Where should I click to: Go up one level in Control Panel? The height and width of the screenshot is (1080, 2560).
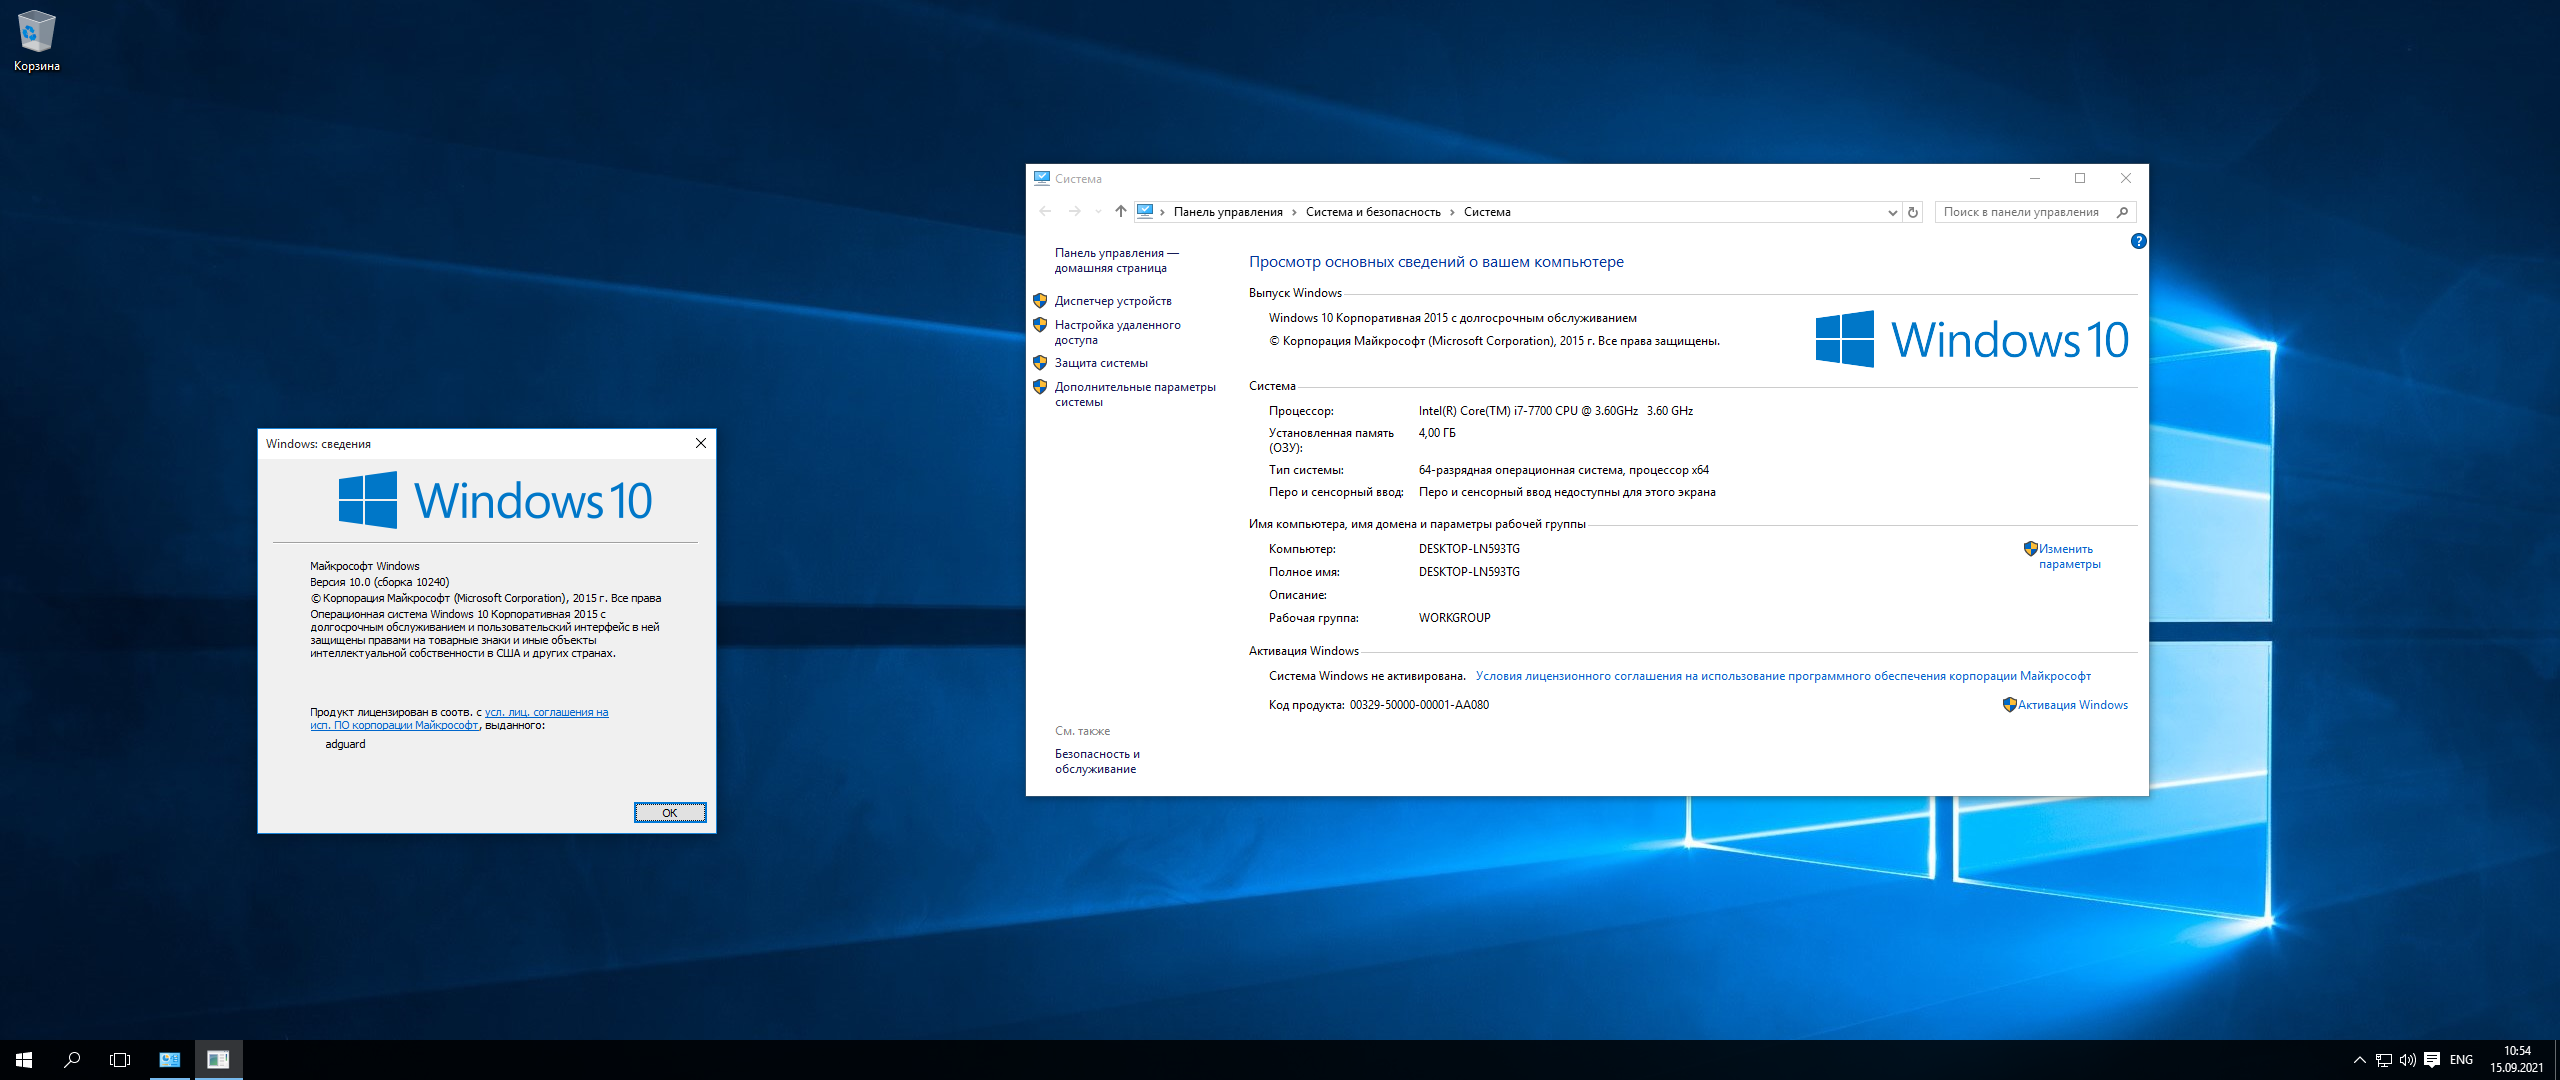(x=1120, y=211)
